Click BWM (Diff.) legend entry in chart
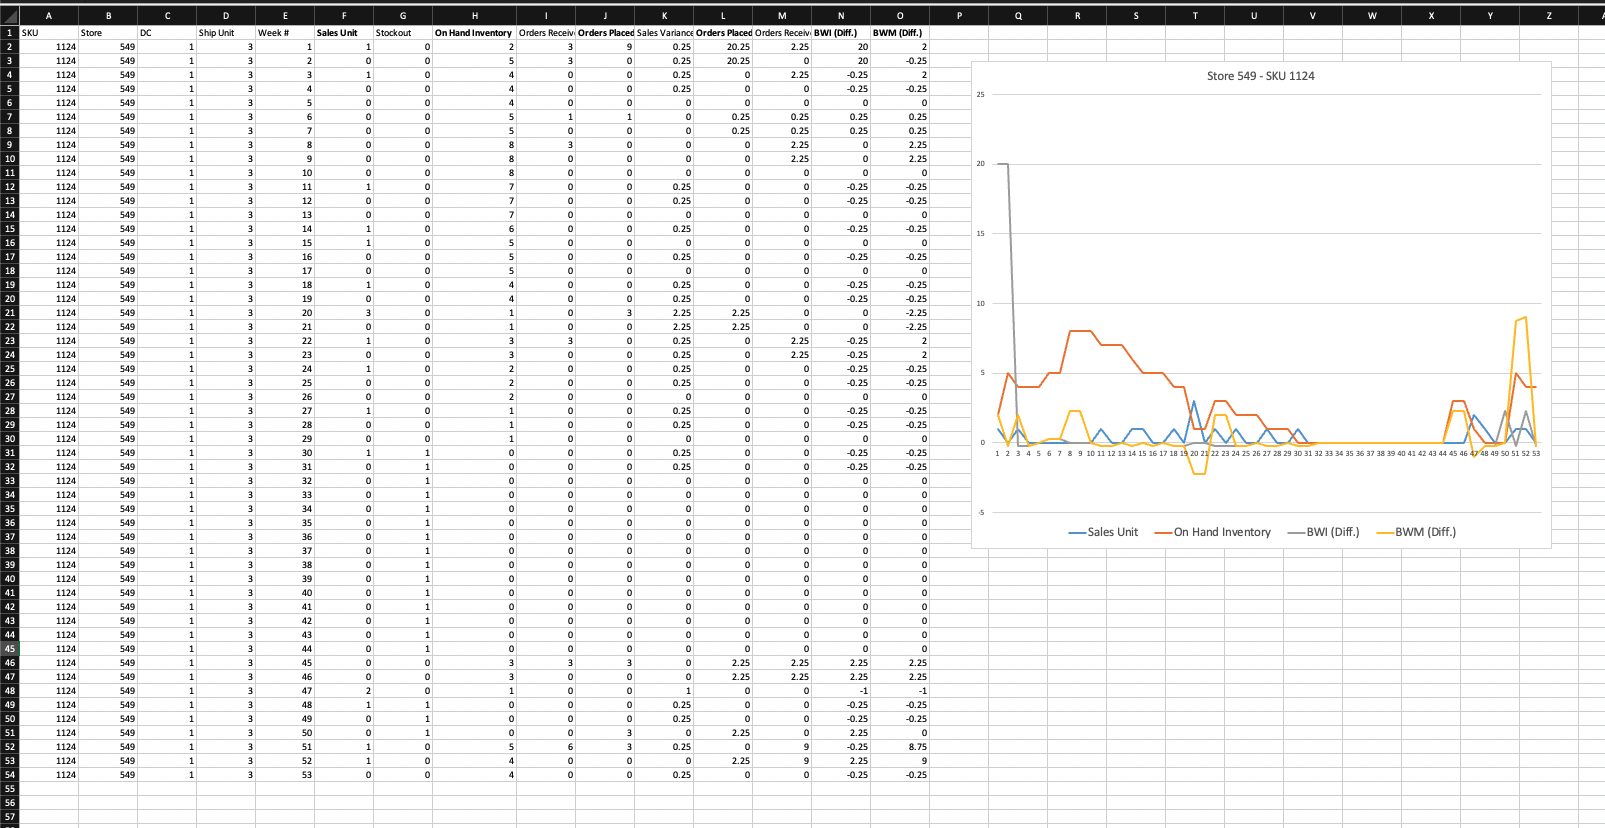 (x=1416, y=532)
